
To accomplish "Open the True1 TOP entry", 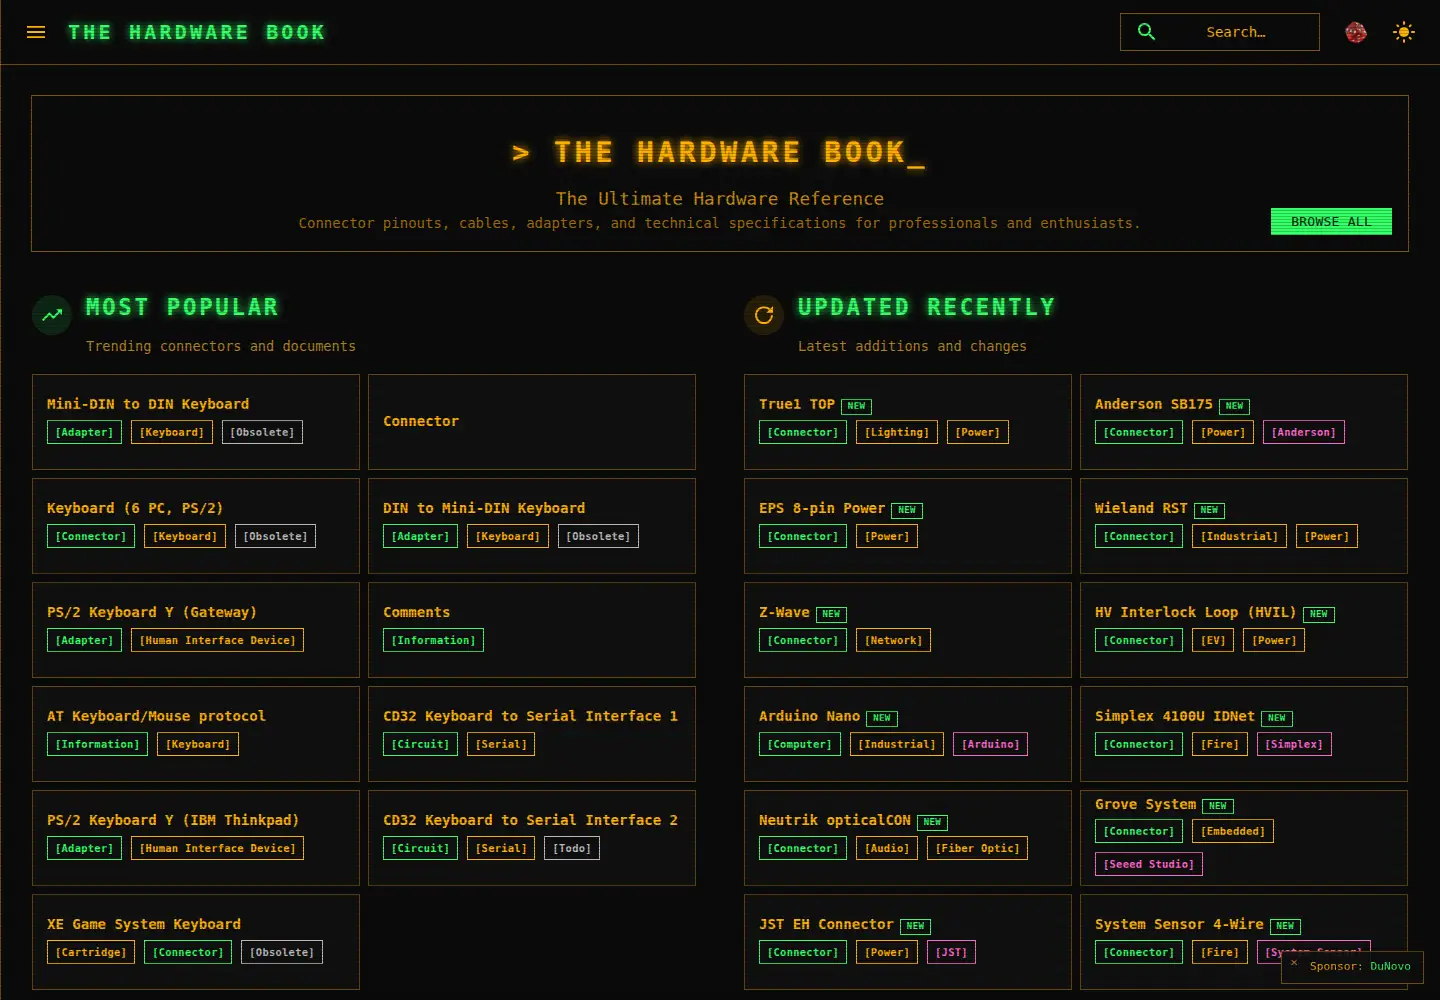I will click(908, 422).
